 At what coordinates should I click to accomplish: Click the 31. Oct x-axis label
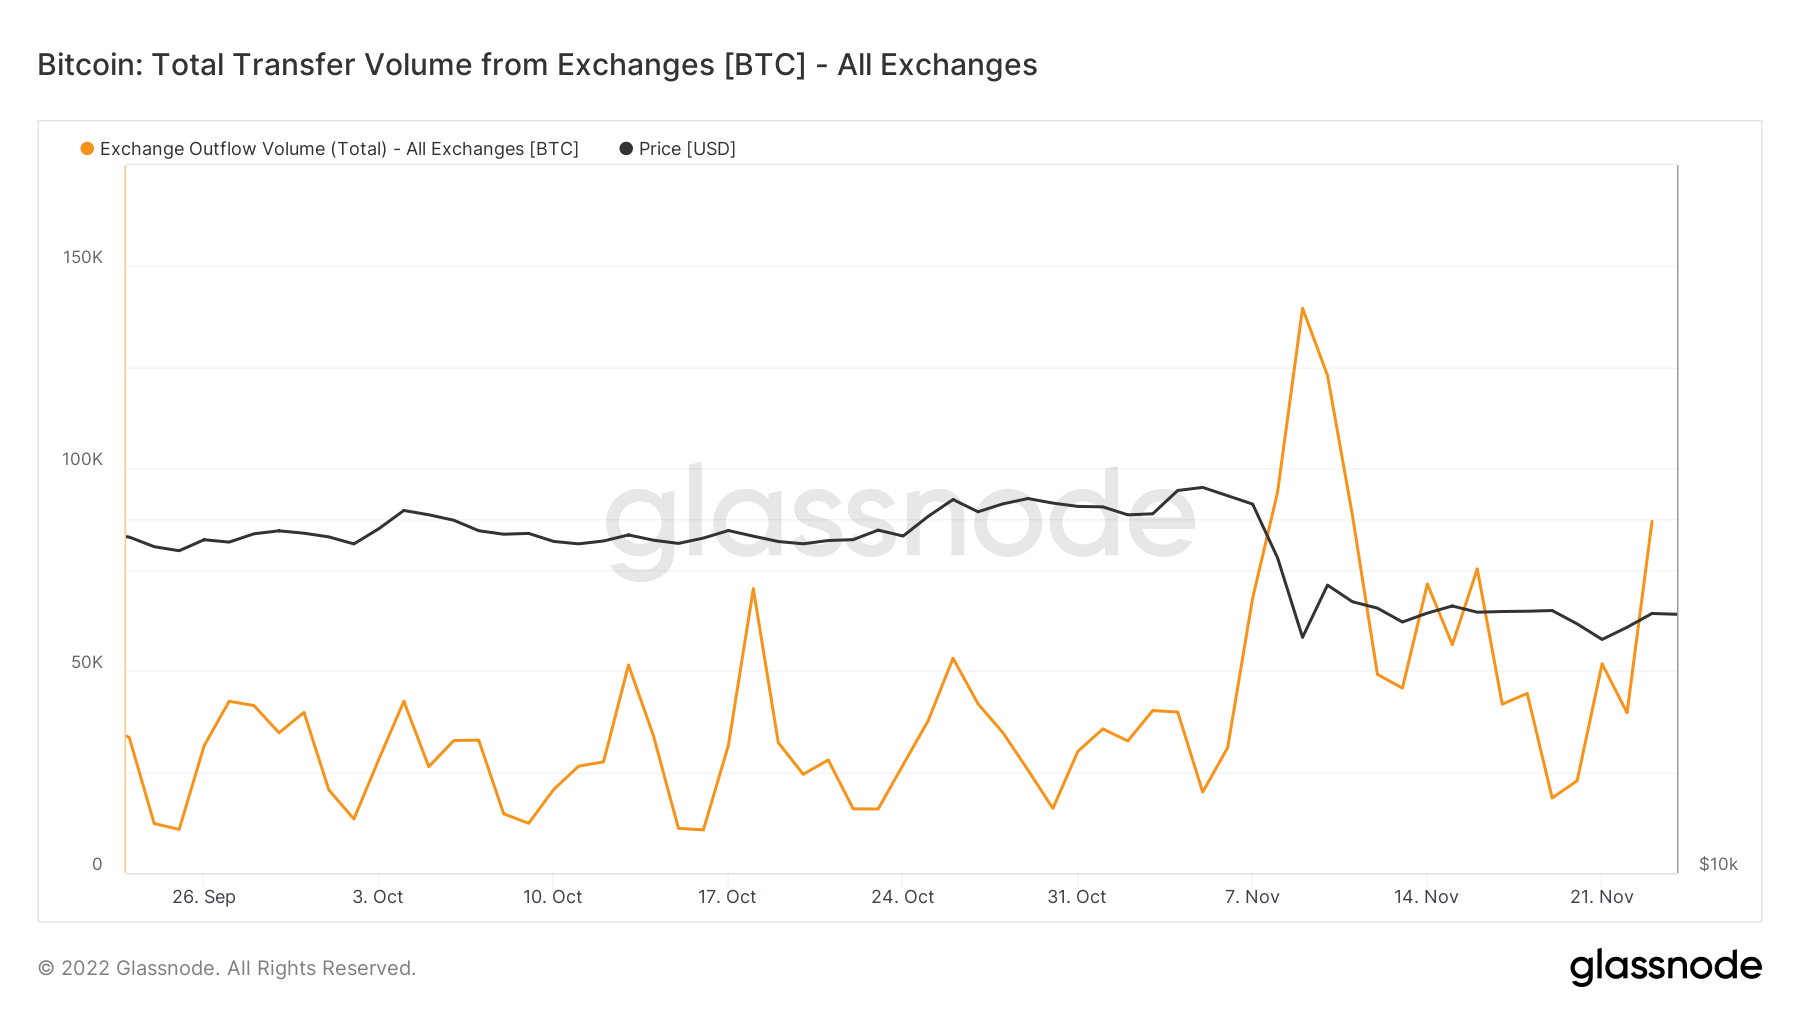[1077, 897]
